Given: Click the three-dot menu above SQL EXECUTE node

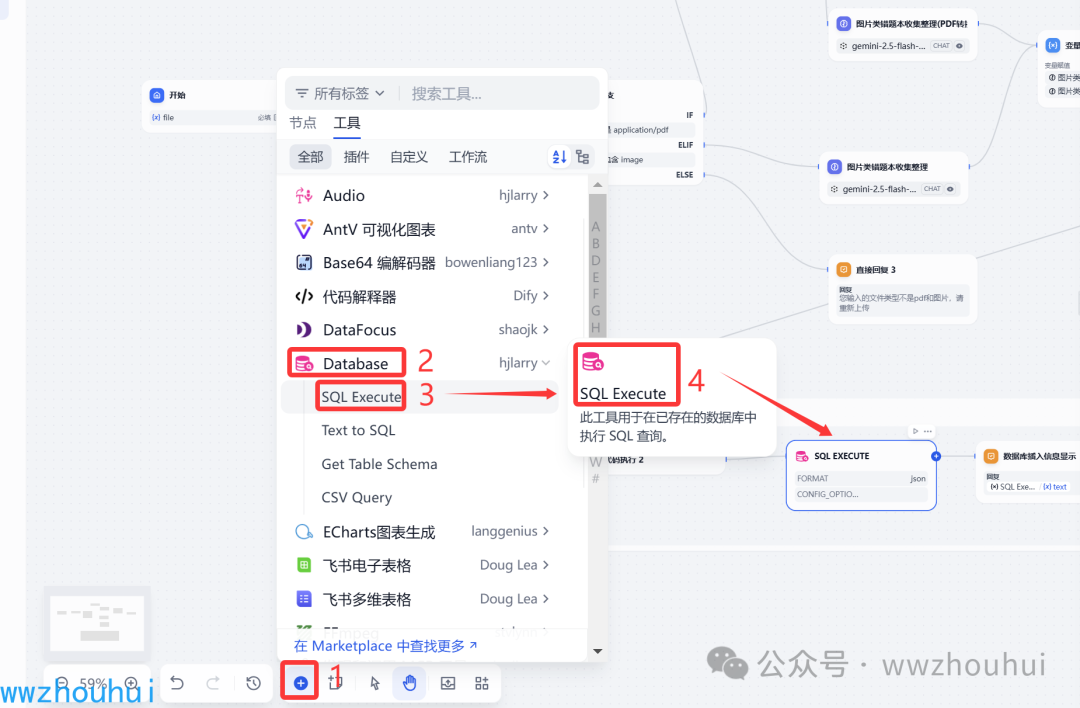Looking at the screenshot, I should (x=928, y=431).
